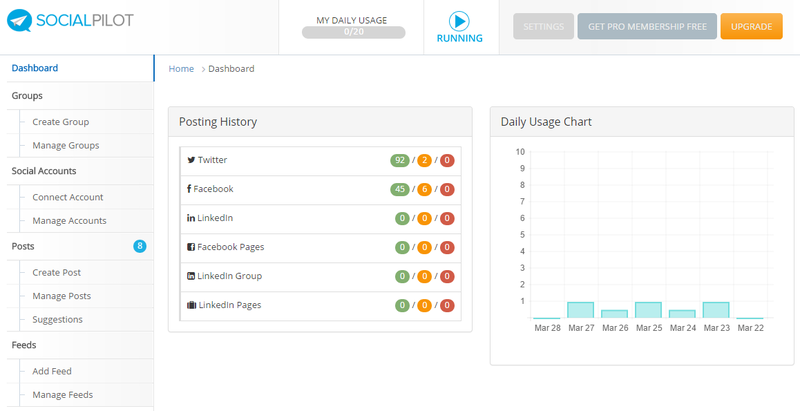The height and width of the screenshot is (411, 800).
Task: Click the RUNNING status label
Action: point(460,38)
